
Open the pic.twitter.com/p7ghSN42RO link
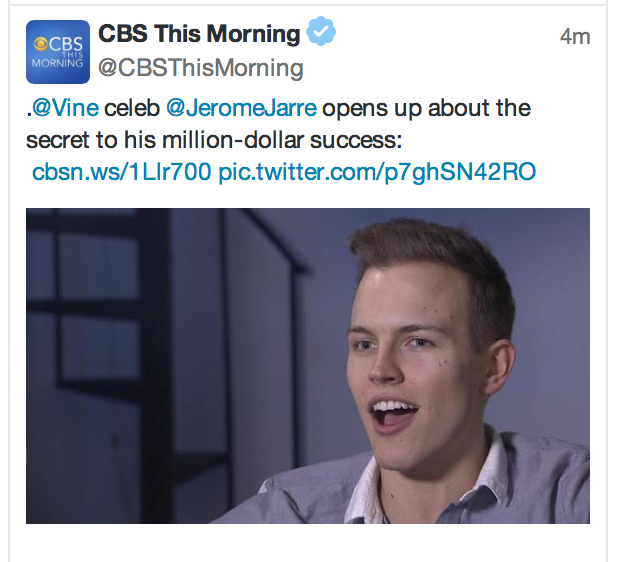coord(377,172)
